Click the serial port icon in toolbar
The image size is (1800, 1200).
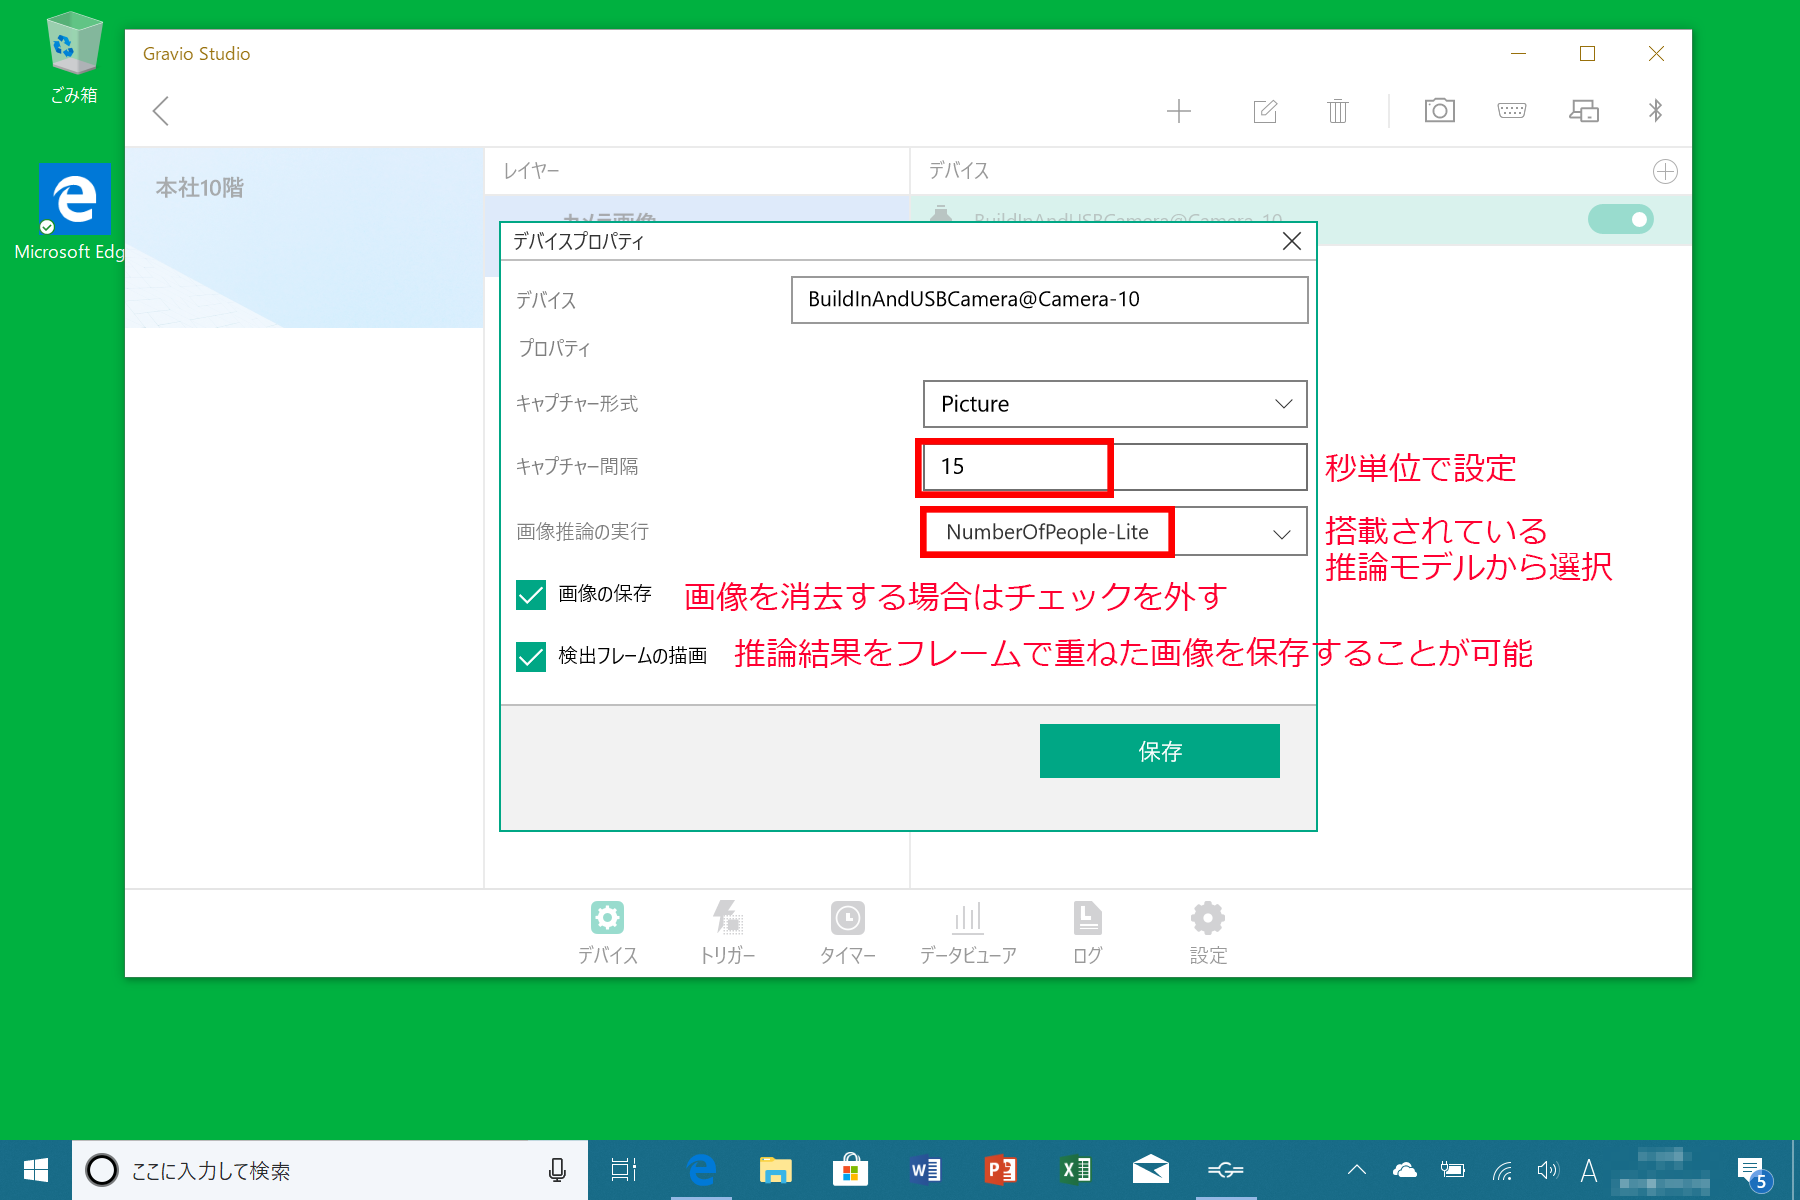[x=1512, y=110]
